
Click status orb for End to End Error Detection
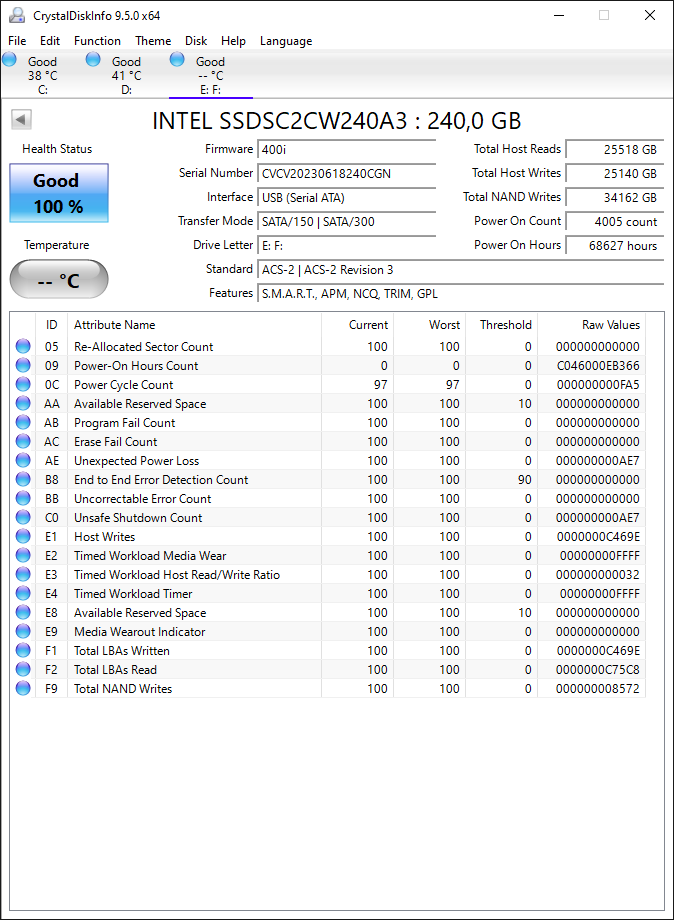pyautogui.click(x=23, y=479)
